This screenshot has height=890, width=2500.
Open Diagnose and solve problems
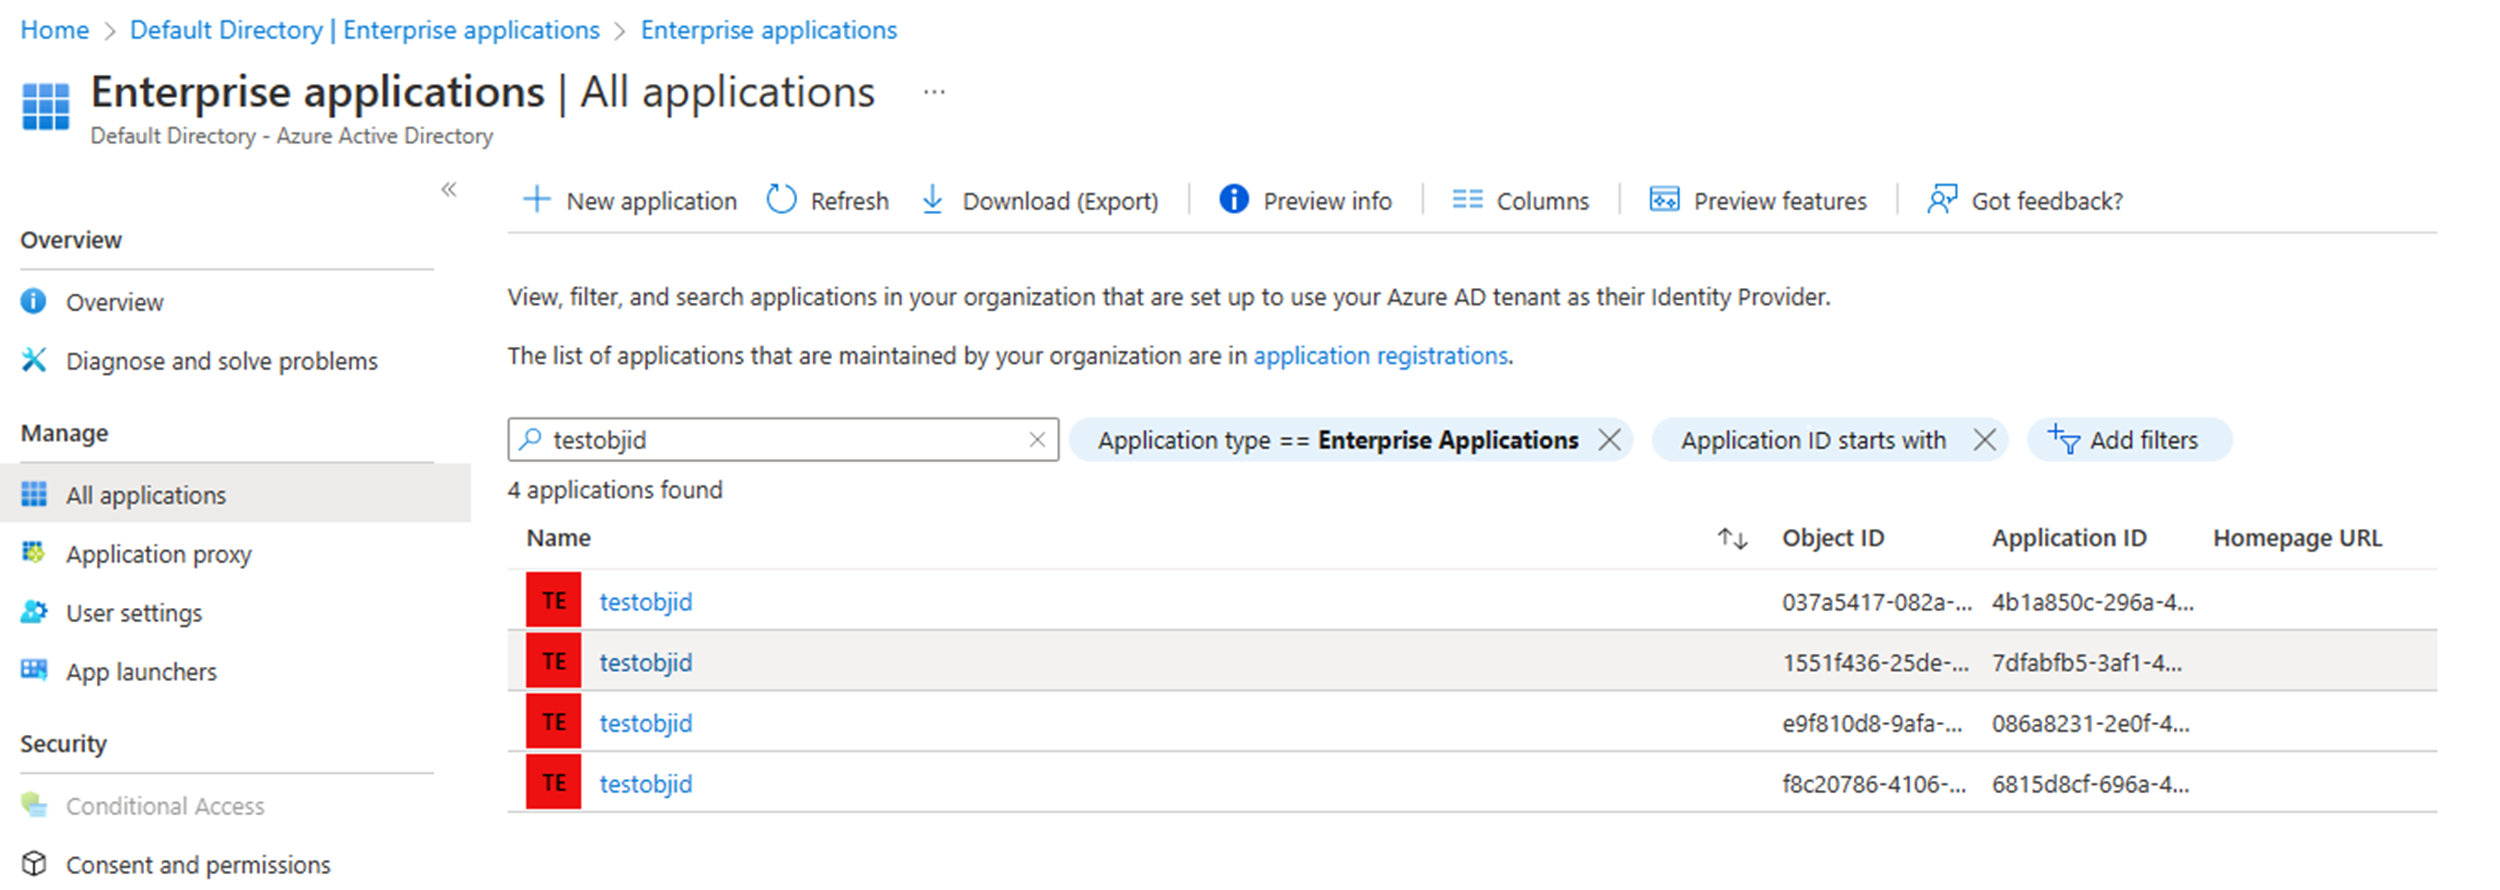[x=221, y=361]
